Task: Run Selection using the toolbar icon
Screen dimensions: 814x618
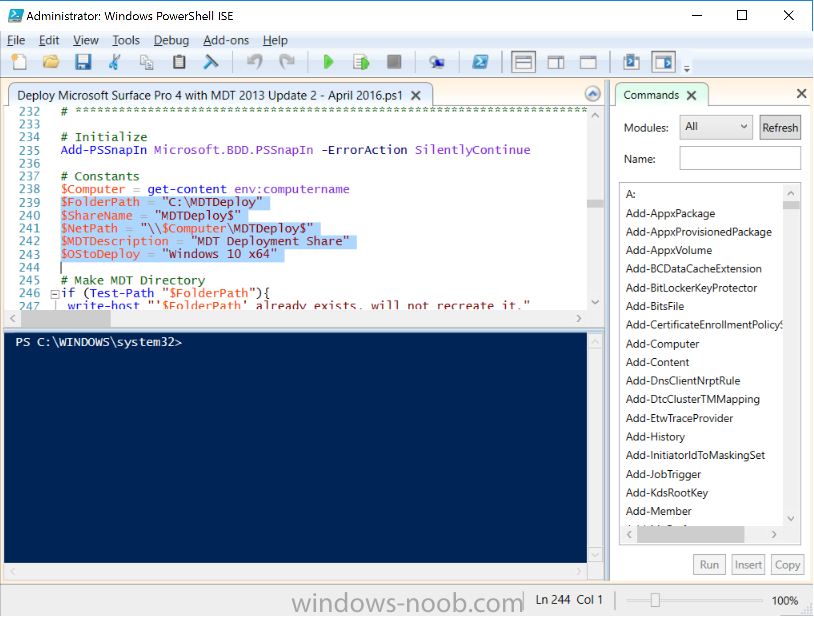Action: coord(361,62)
